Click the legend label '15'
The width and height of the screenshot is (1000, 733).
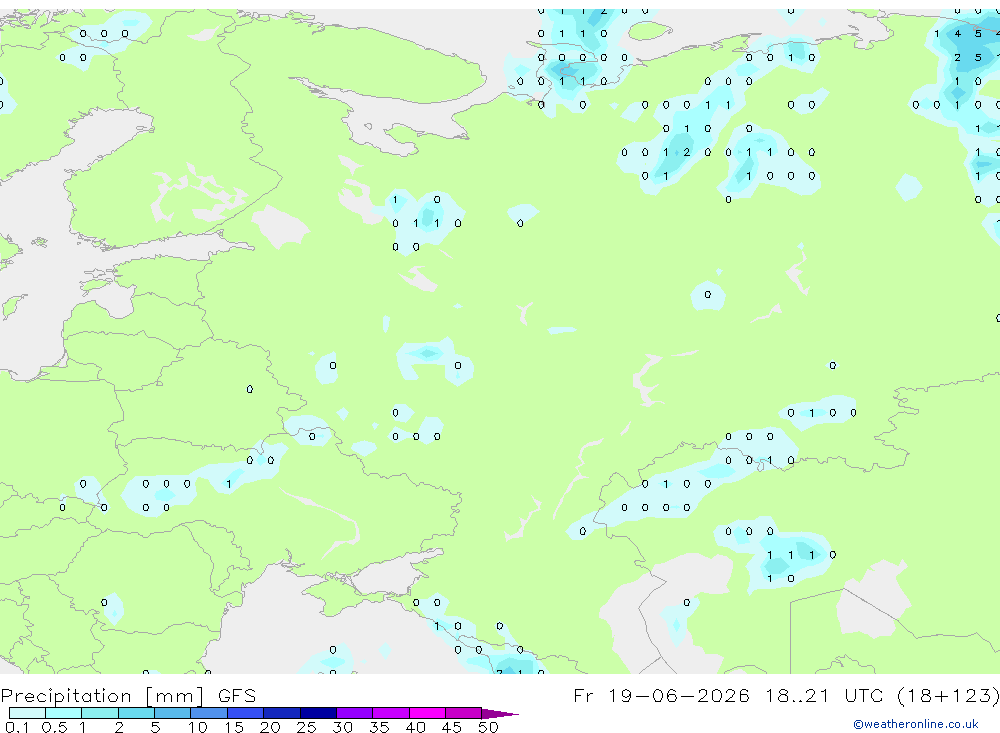234,727
